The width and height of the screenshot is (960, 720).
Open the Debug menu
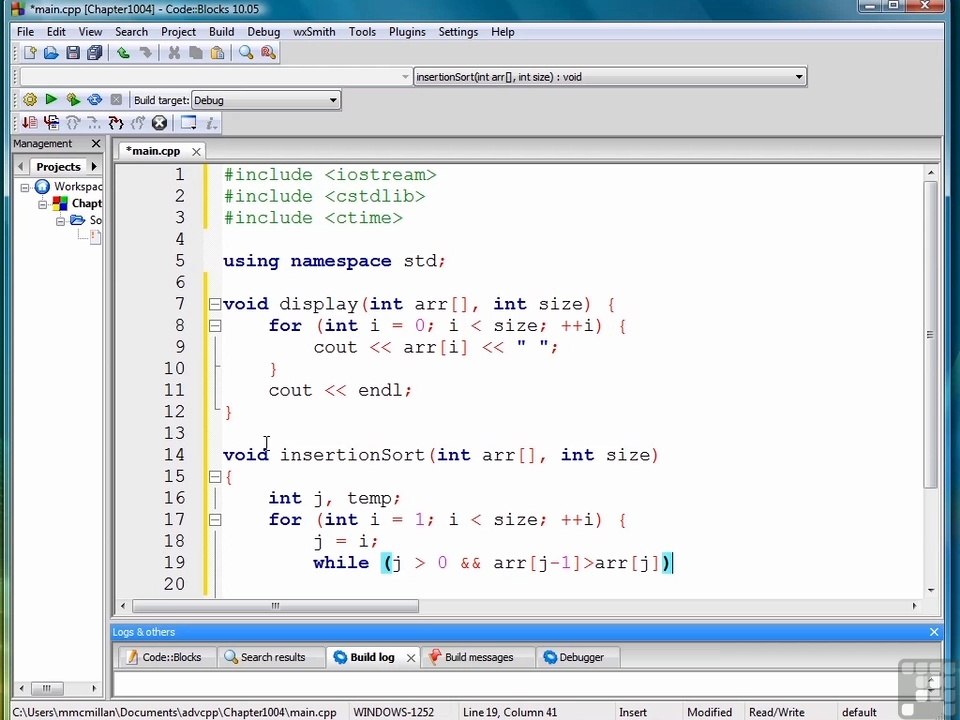(263, 32)
